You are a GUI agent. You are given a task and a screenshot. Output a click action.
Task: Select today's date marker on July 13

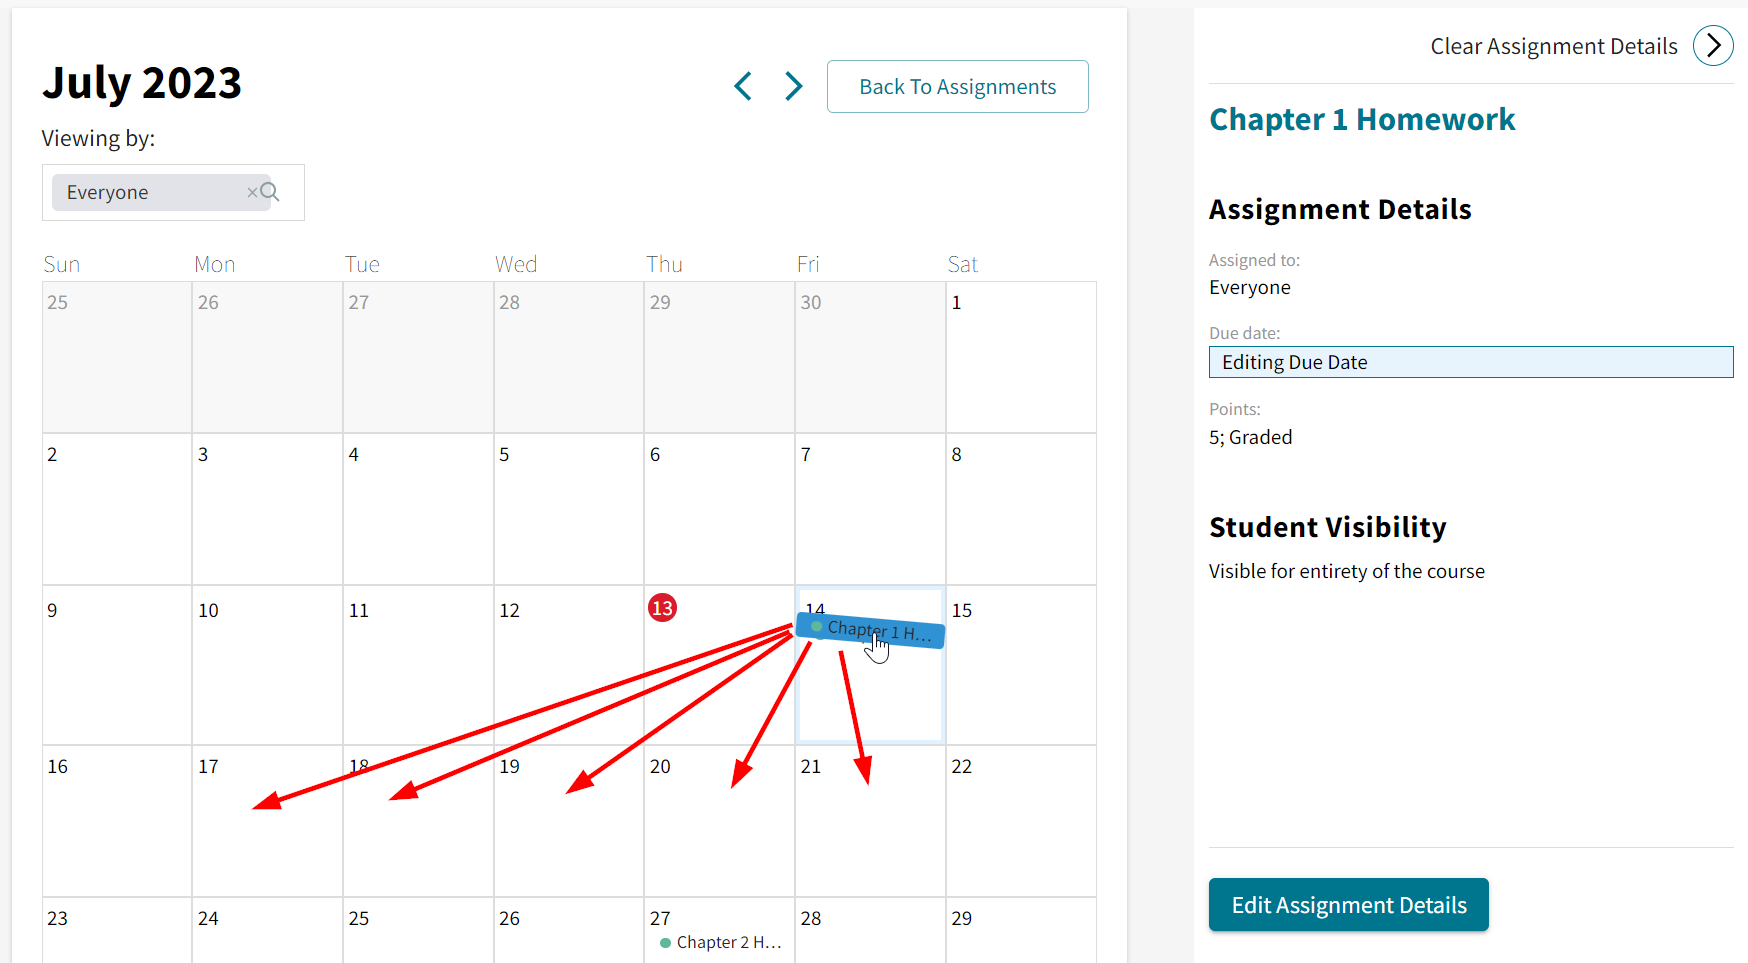click(662, 607)
